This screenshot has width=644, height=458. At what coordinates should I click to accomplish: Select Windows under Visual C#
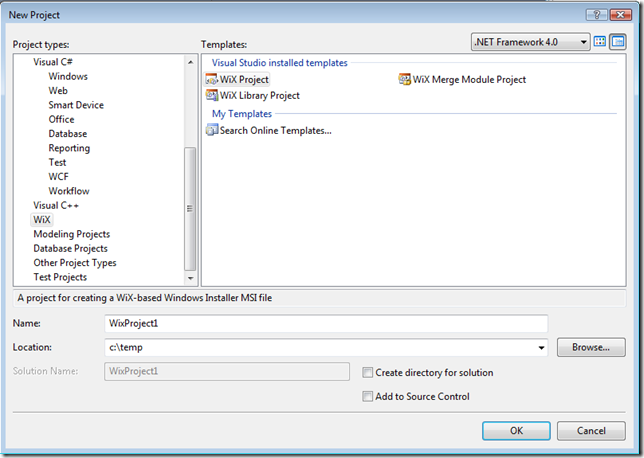[68, 76]
